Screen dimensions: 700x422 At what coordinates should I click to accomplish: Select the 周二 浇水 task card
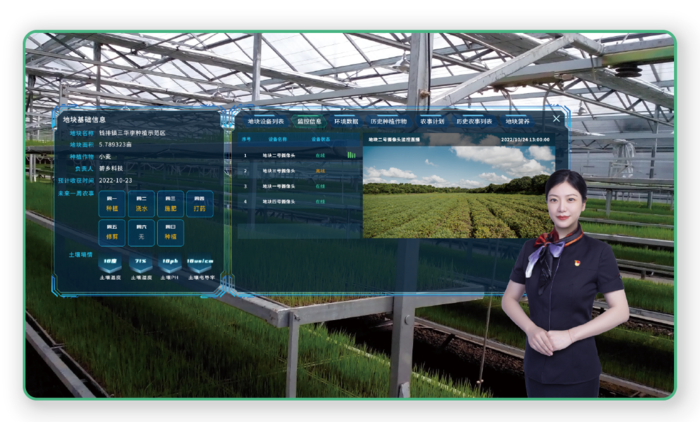(x=141, y=204)
